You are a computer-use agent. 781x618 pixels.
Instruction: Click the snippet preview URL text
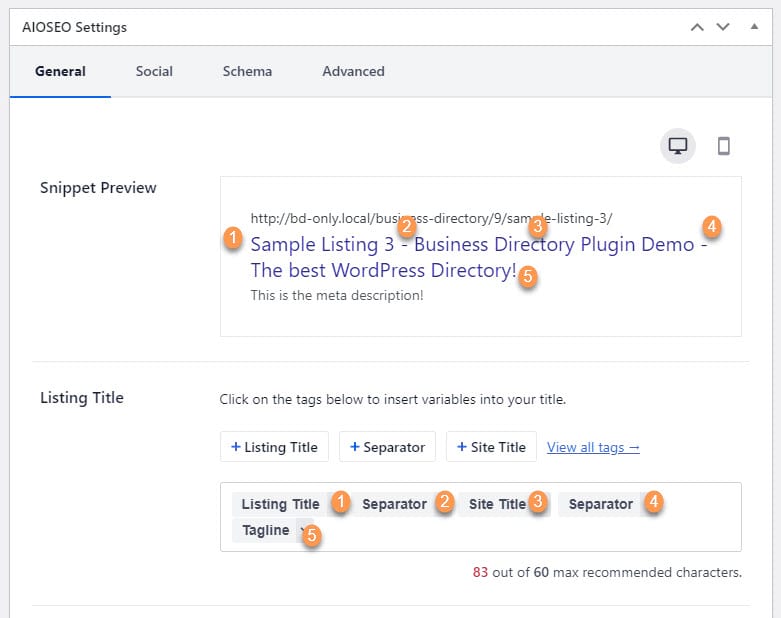click(431, 218)
